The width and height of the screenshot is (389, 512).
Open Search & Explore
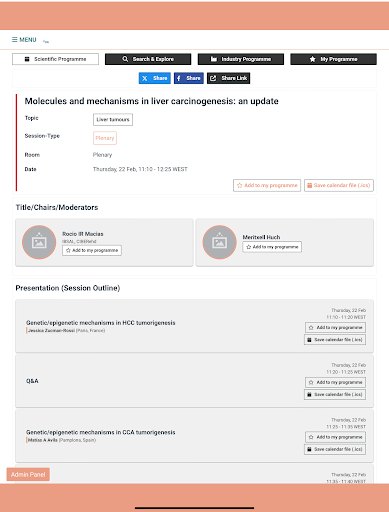(x=148, y=59)
